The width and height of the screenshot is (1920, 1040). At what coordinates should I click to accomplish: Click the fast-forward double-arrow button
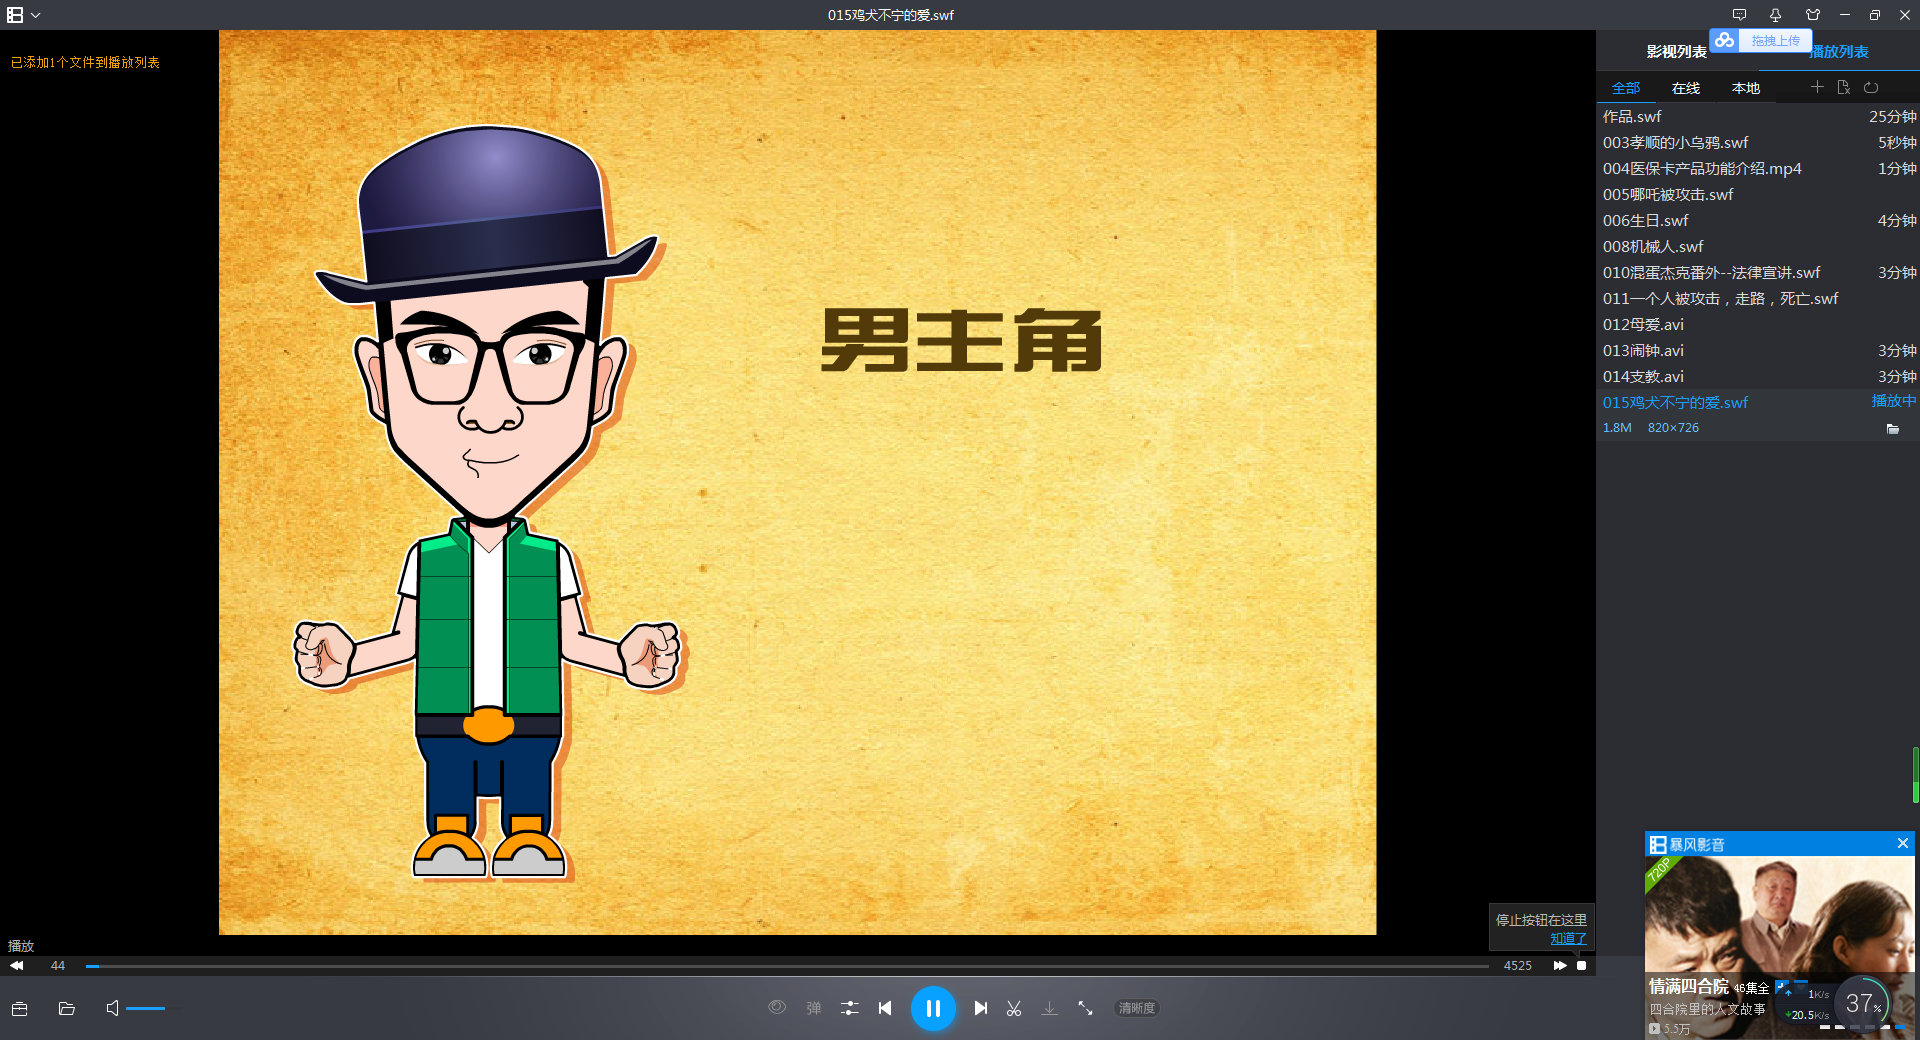click(1559, 966)
